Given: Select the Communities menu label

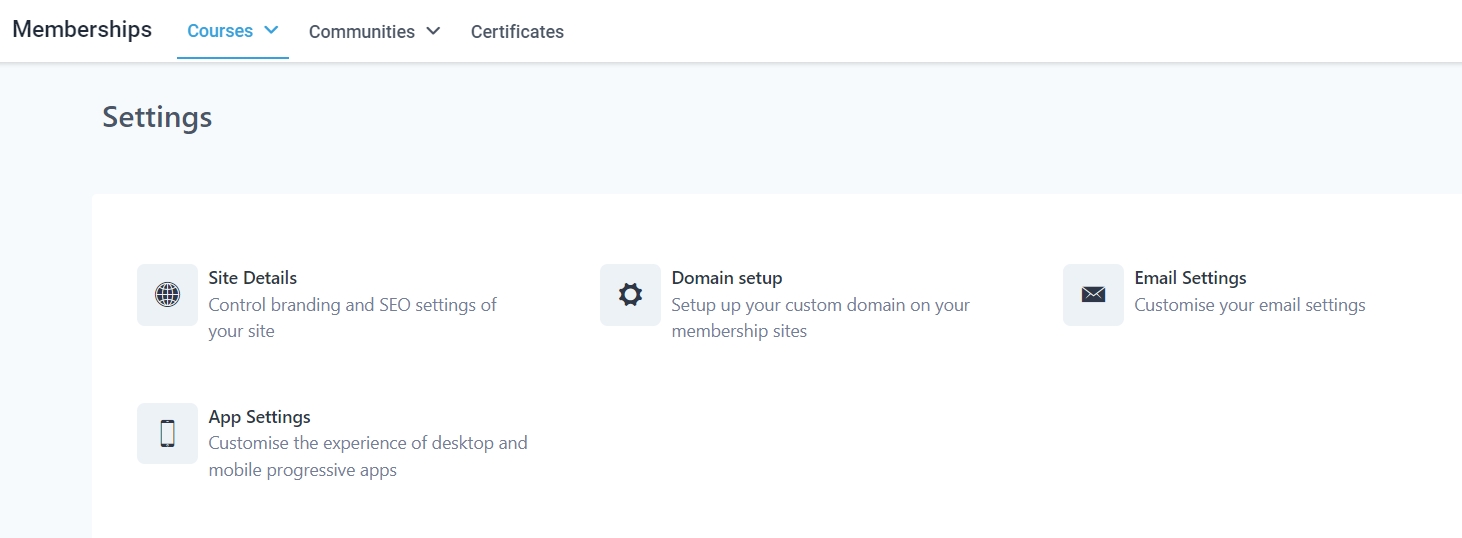Looking at the screenshot, I should 361,32.
